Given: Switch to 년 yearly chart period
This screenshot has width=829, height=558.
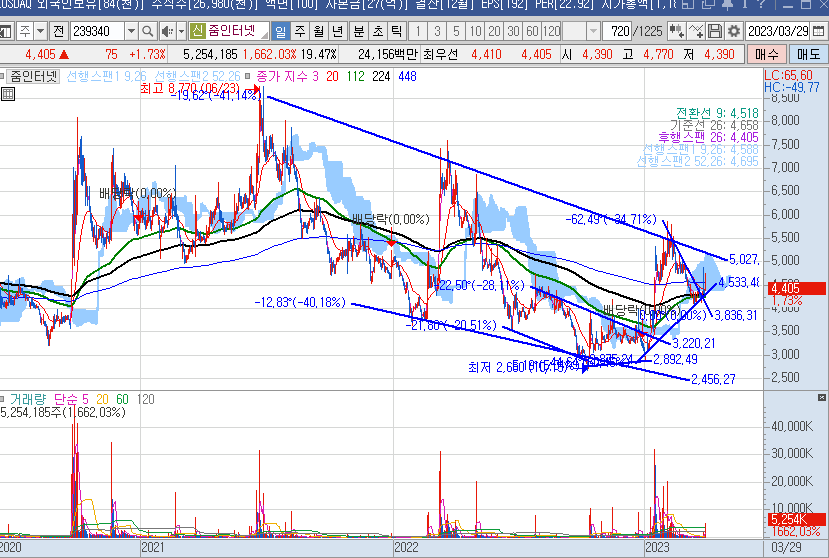Looking at the screenshot, I should (x=337, y=31).
